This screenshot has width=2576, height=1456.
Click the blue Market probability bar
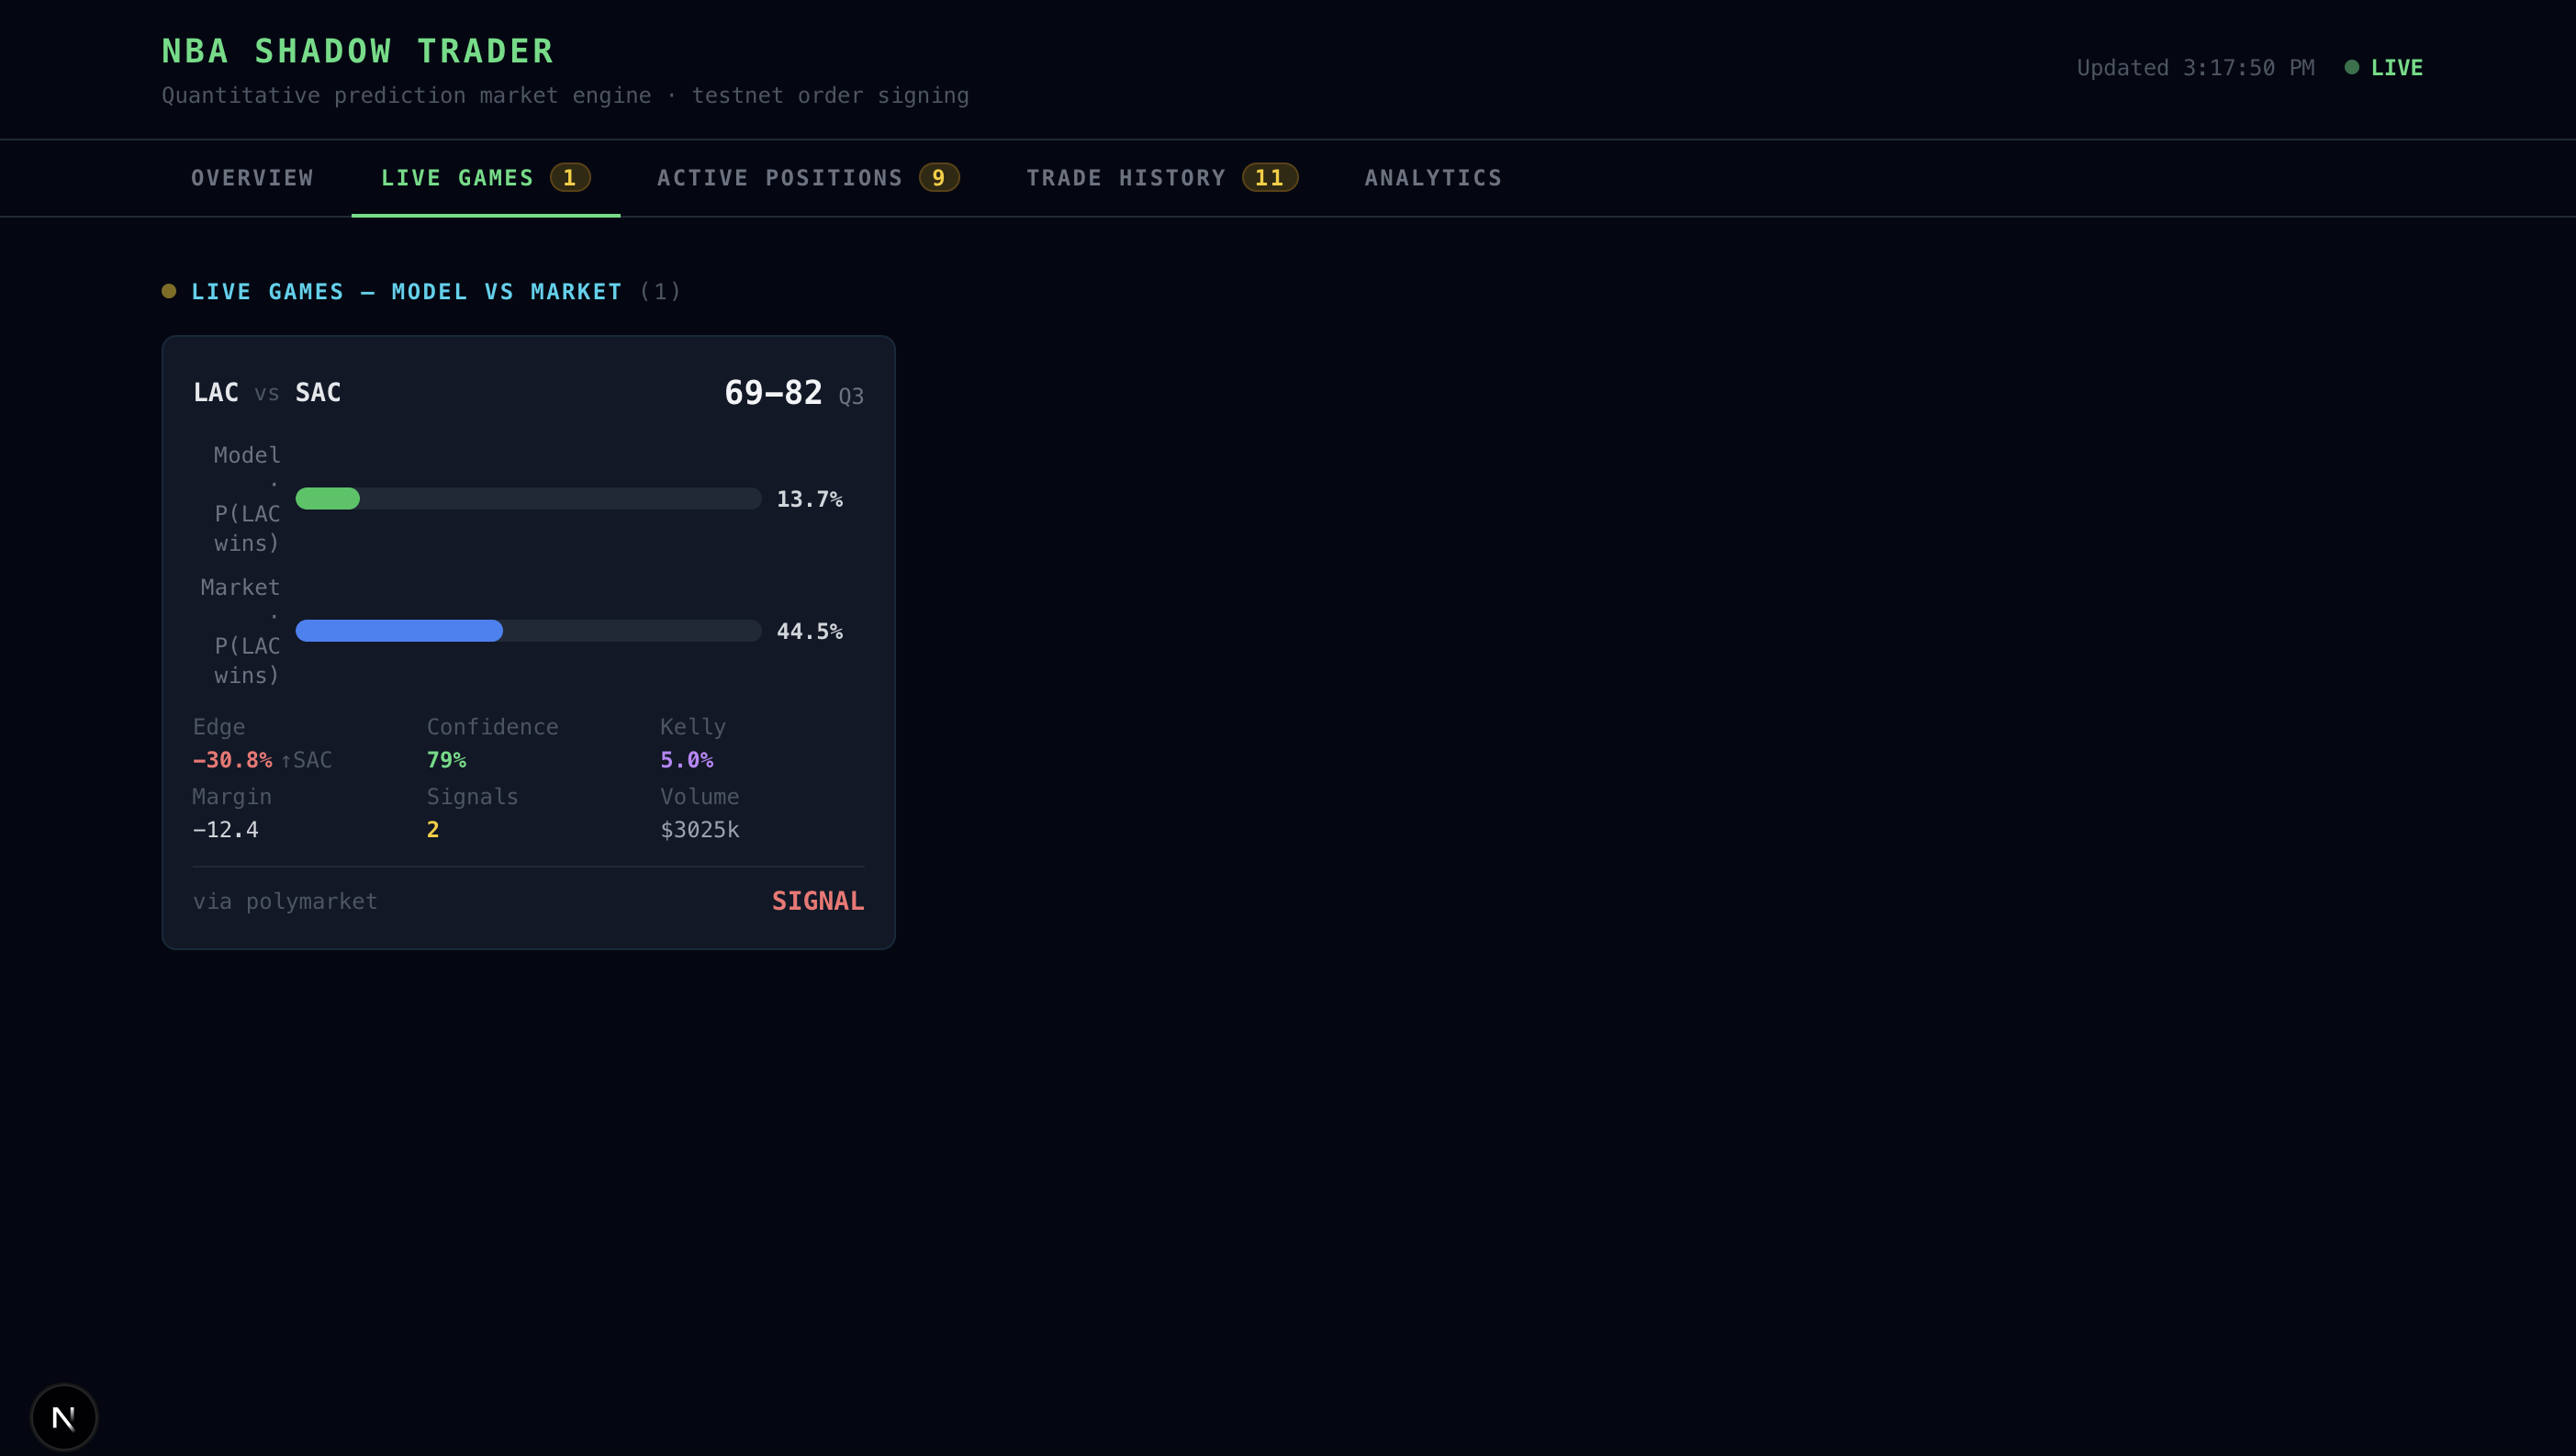[399, 631]
